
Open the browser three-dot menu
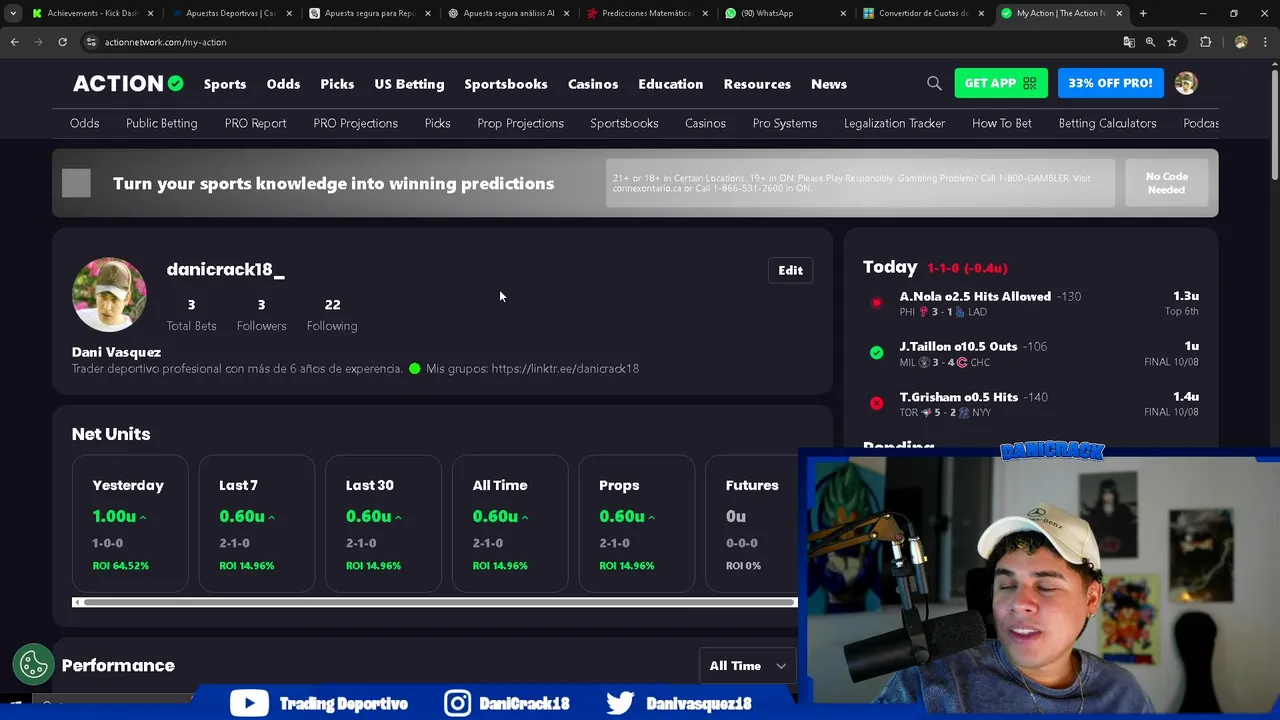coord(1265,42)
